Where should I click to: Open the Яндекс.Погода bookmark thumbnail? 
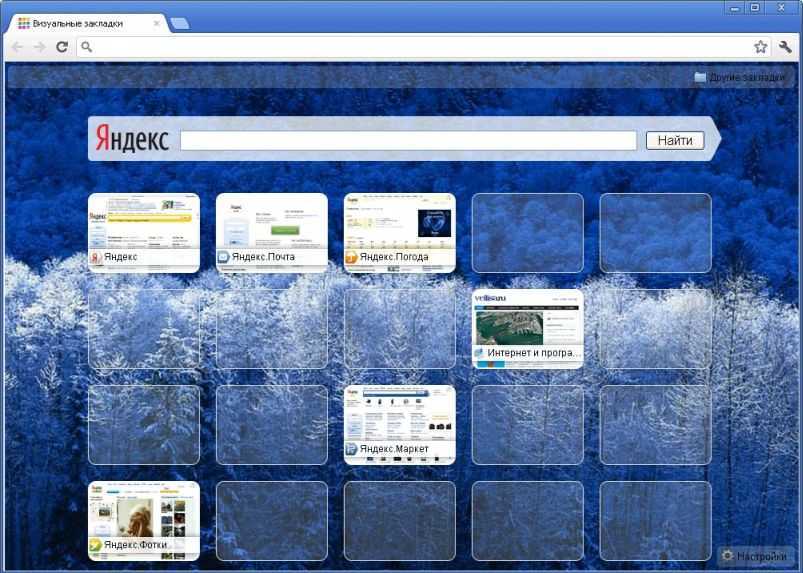(x=400, y=232)
